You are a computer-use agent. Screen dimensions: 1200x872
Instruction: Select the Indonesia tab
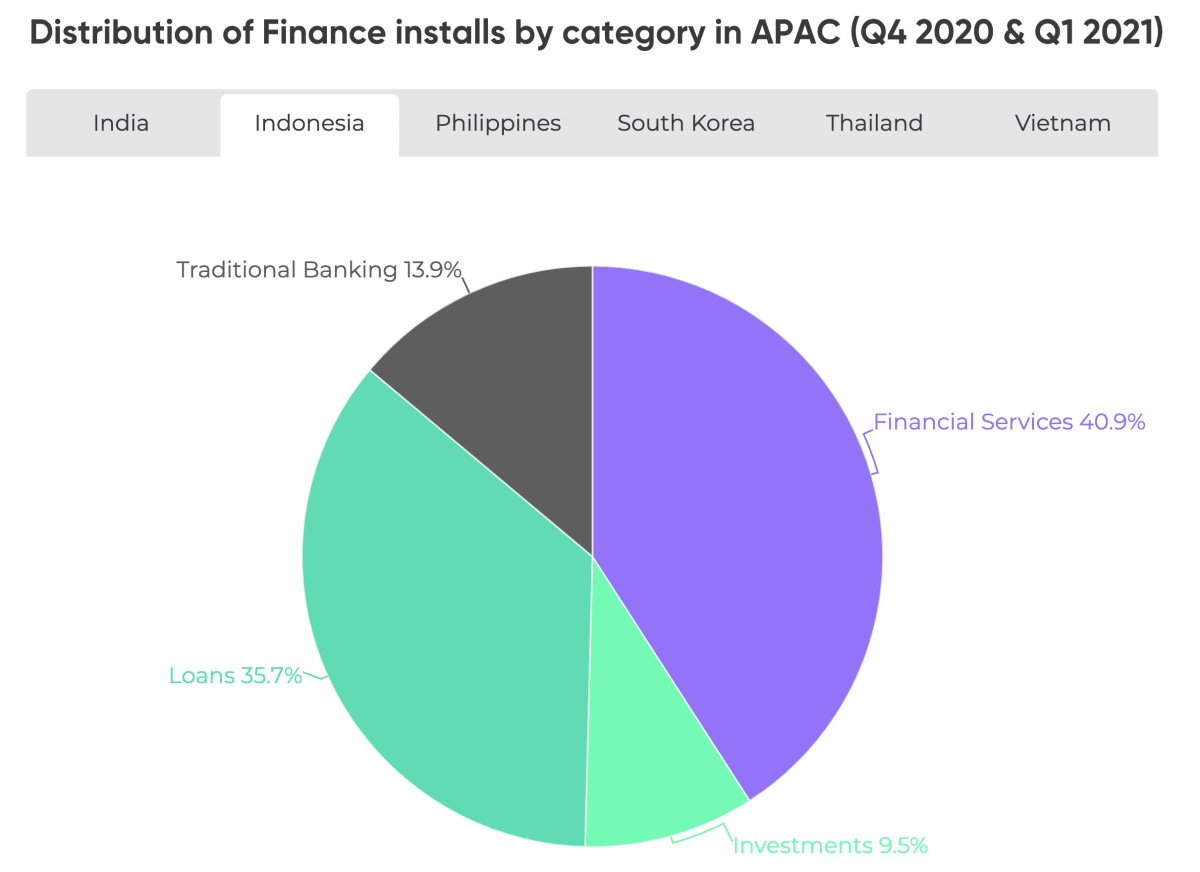click(309, 124)
